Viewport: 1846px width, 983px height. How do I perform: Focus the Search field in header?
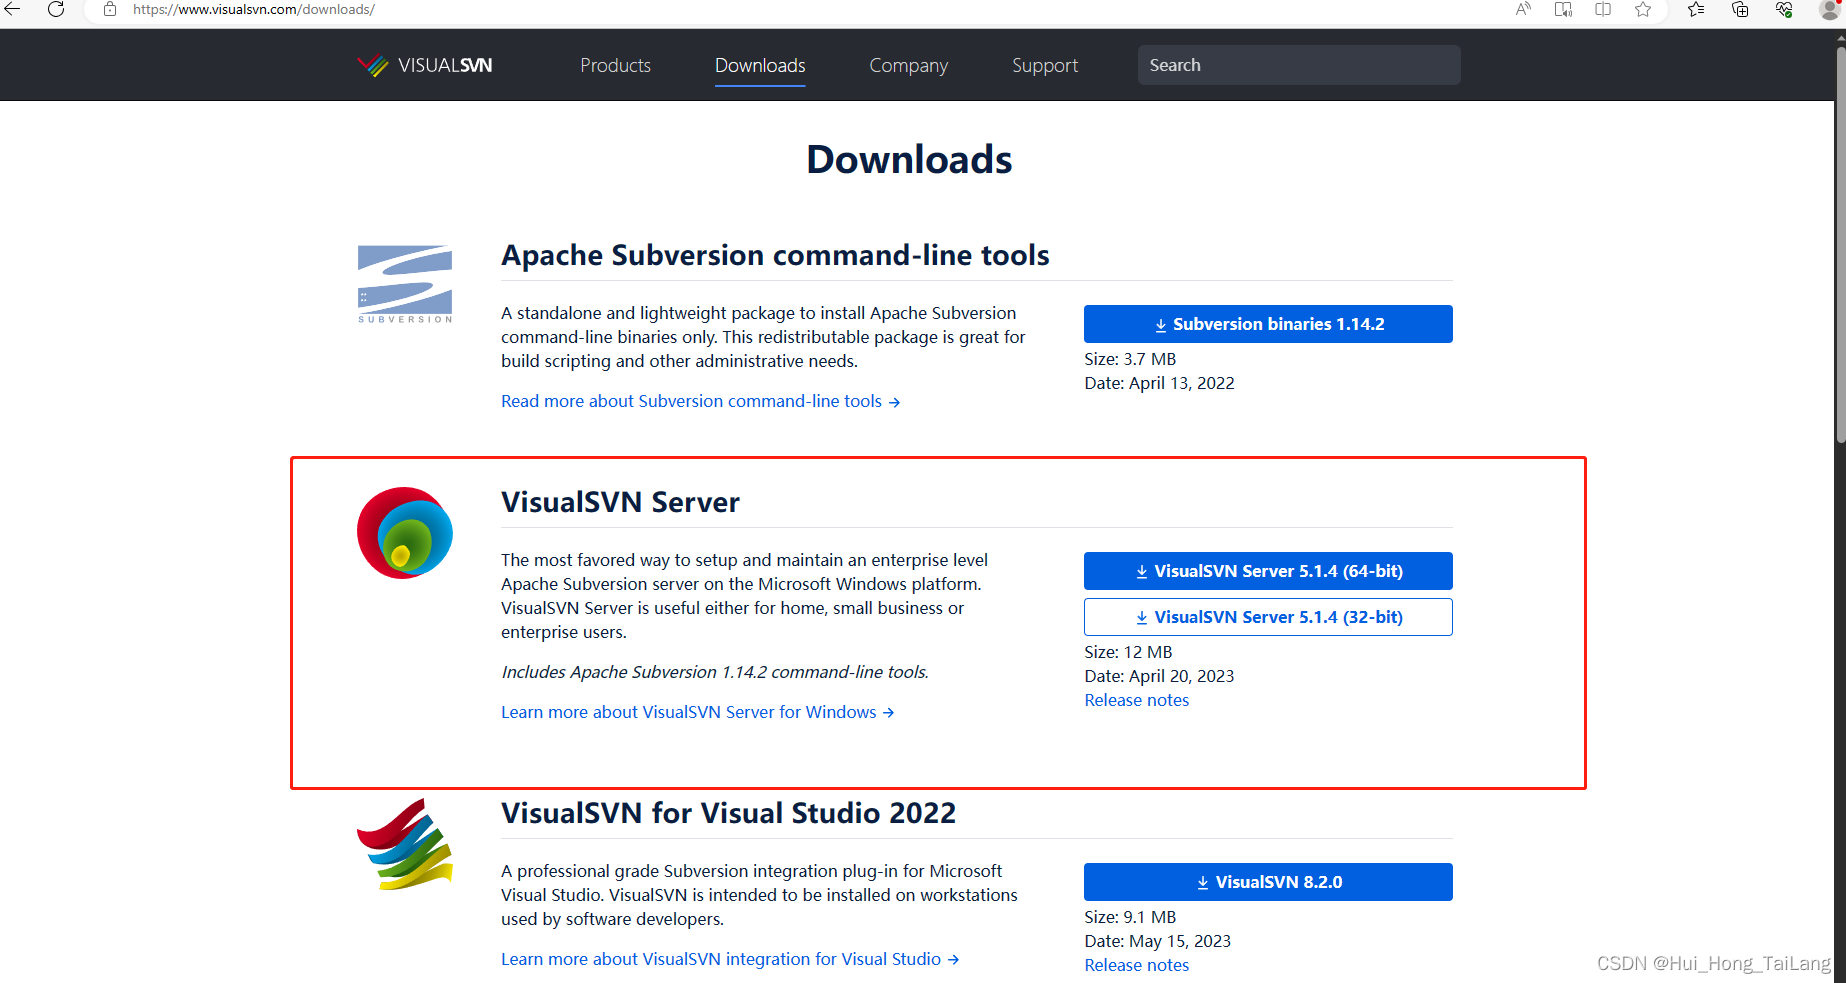1299,65
